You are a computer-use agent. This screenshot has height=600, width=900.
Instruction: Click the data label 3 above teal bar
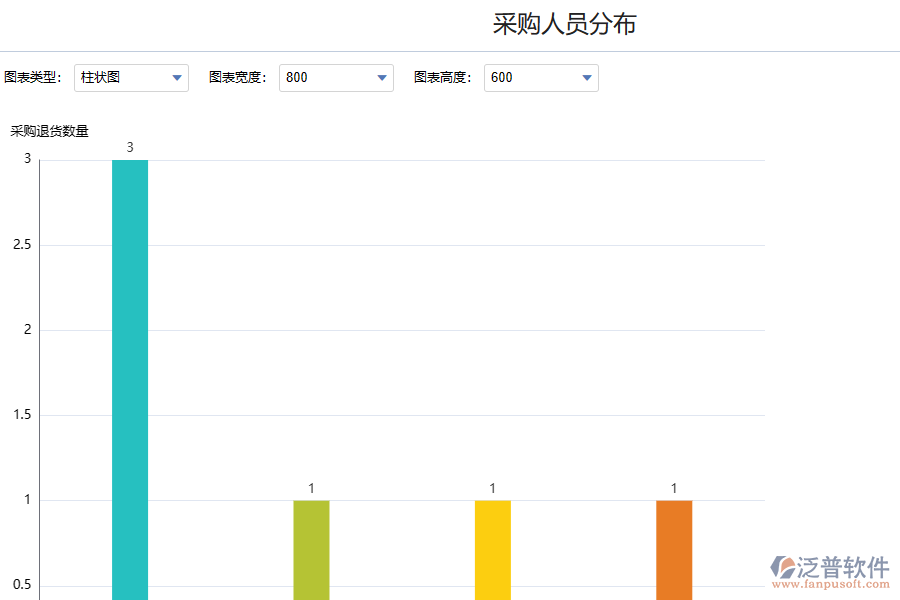129,146
